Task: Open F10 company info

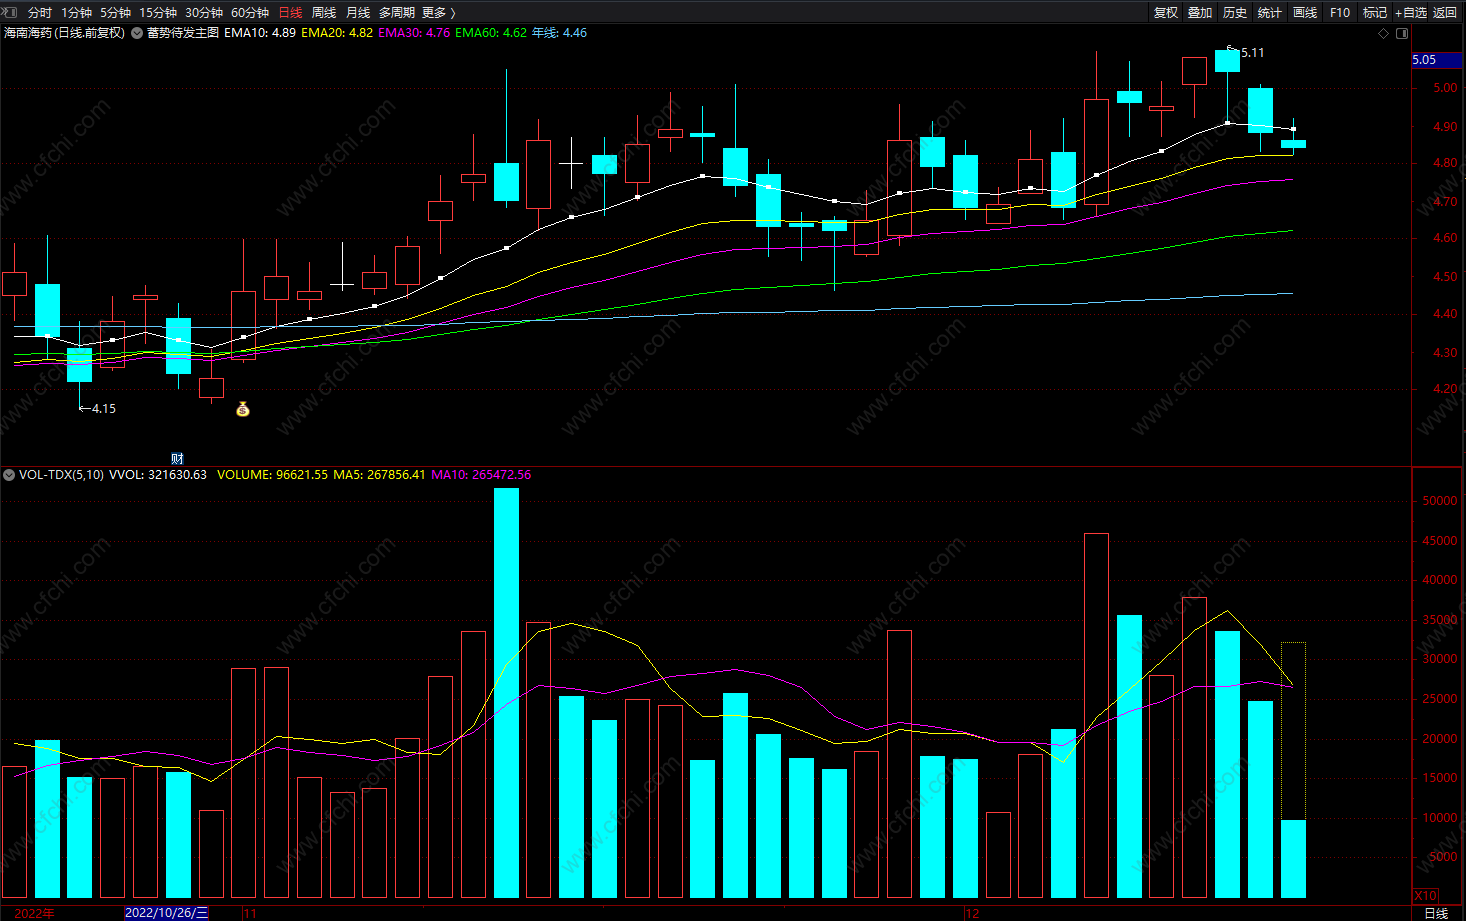Action: [1340, 12]
